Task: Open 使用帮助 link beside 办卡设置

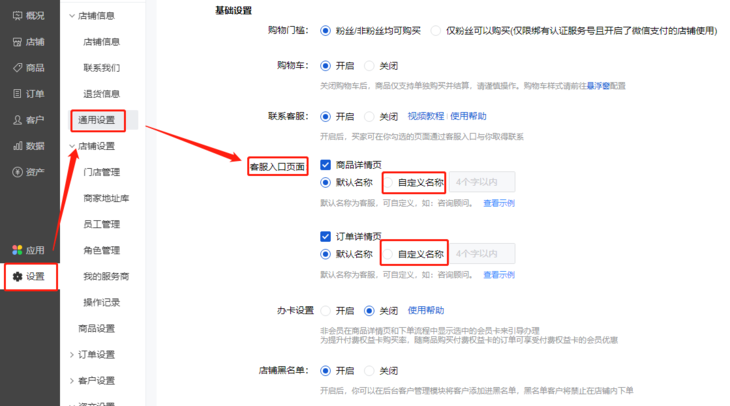Action: (x=426, y=310)
